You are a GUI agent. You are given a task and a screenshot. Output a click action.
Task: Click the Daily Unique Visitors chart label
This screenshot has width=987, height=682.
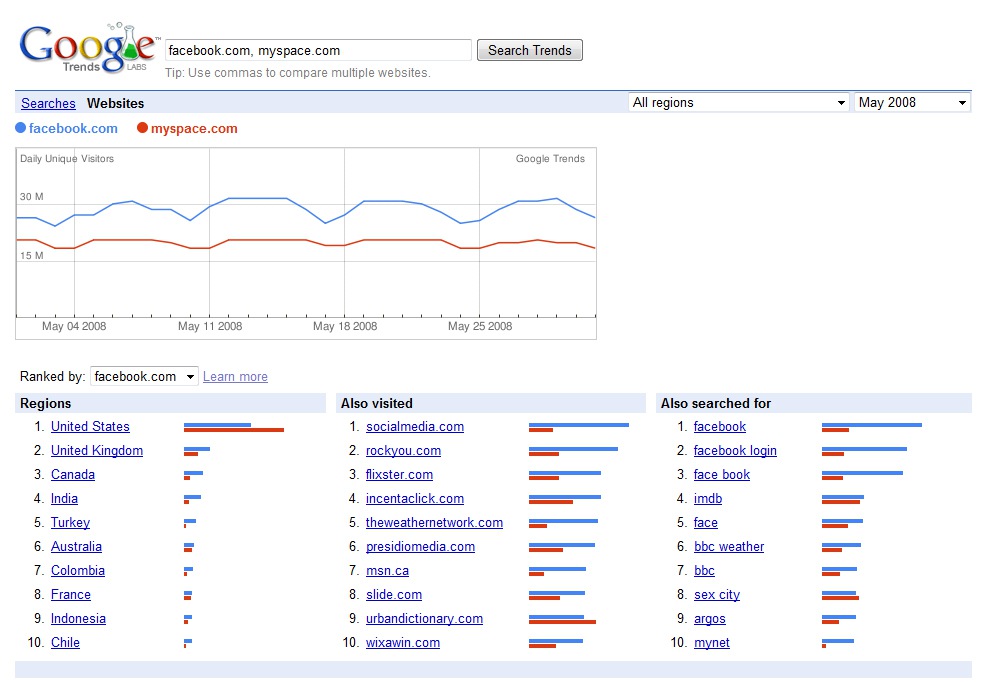tap(67, 159)
